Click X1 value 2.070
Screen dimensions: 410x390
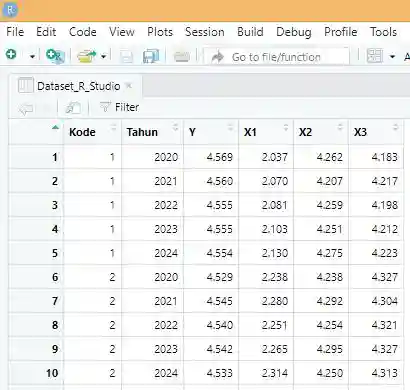coord(274,181)
